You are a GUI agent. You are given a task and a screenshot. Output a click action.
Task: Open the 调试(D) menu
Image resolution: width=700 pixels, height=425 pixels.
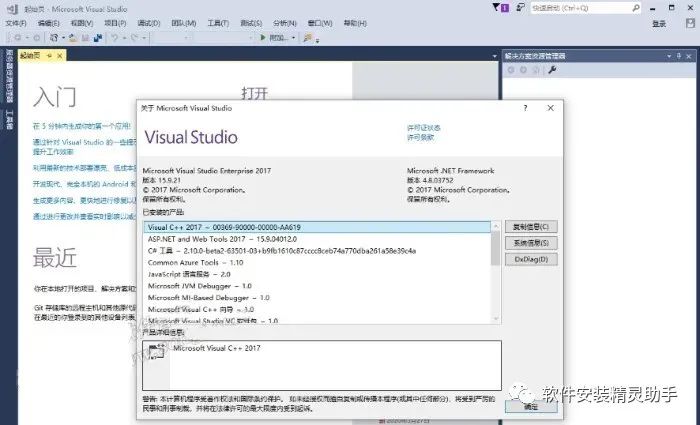pyautogui.click(x=149, y=23)
